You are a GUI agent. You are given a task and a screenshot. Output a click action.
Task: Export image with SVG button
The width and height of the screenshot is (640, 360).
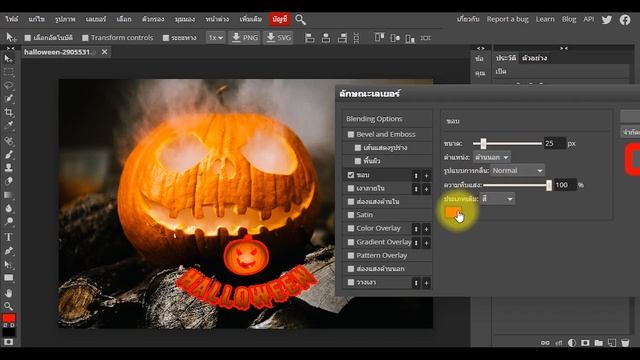(x=278, y=38)
